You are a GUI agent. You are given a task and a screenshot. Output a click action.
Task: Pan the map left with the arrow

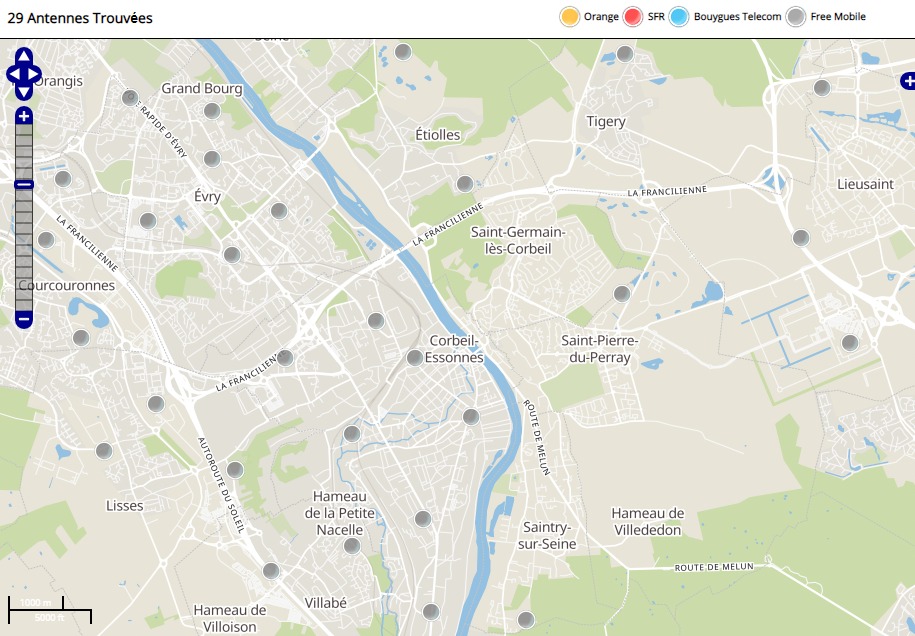(x=13, y=74)
